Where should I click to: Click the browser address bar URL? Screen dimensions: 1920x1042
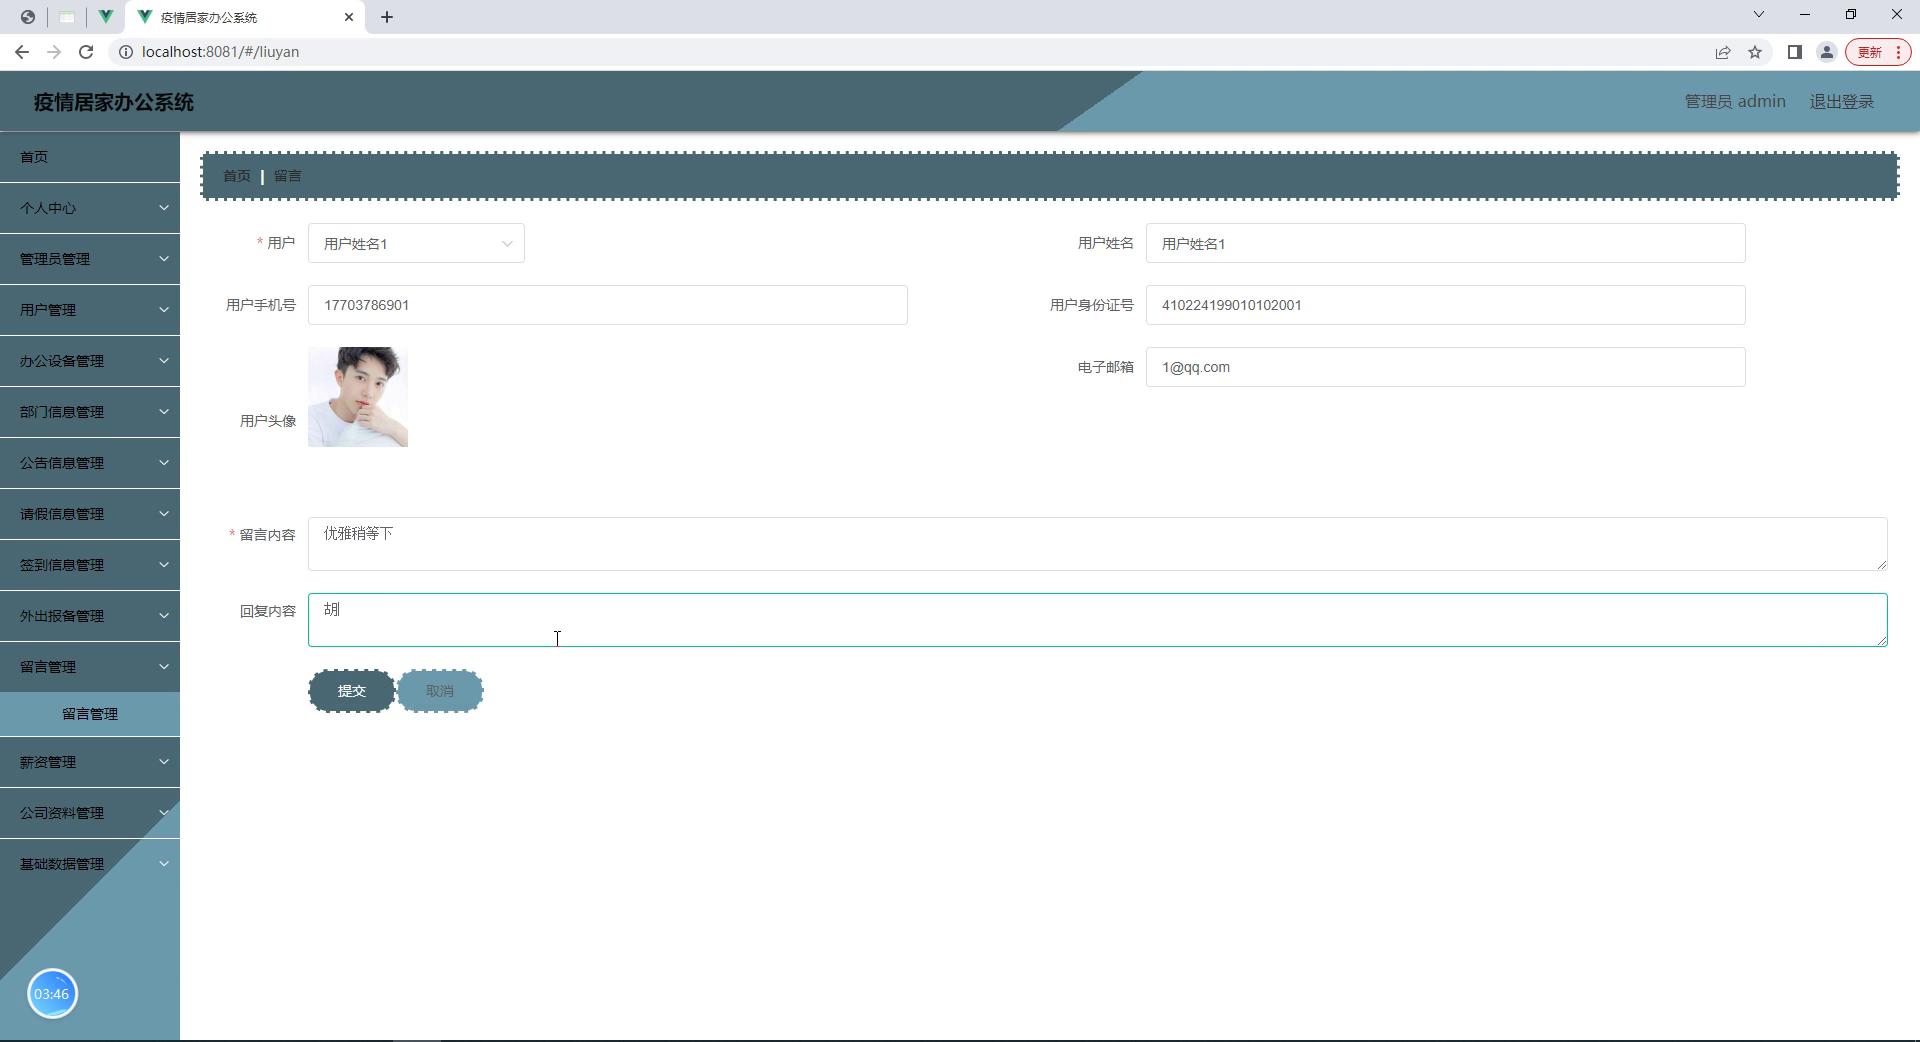pyautogui.click(x=221, y=52)
